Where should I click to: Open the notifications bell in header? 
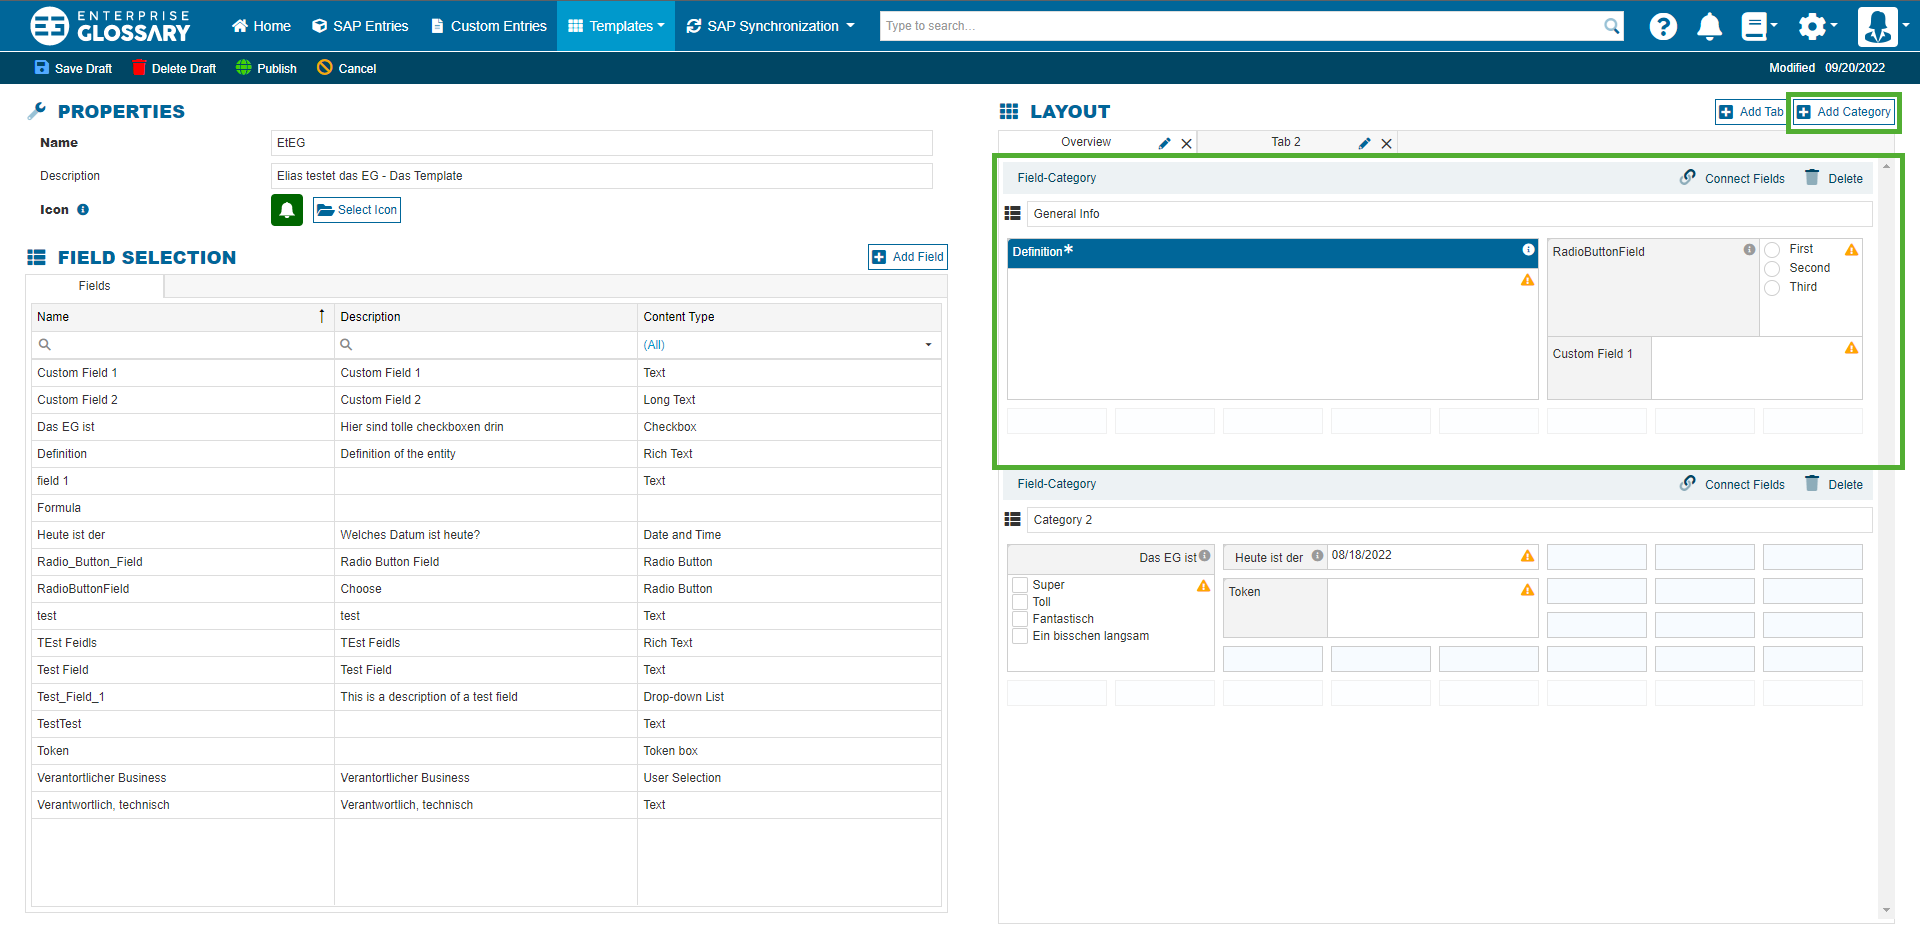click(1709, 26)
